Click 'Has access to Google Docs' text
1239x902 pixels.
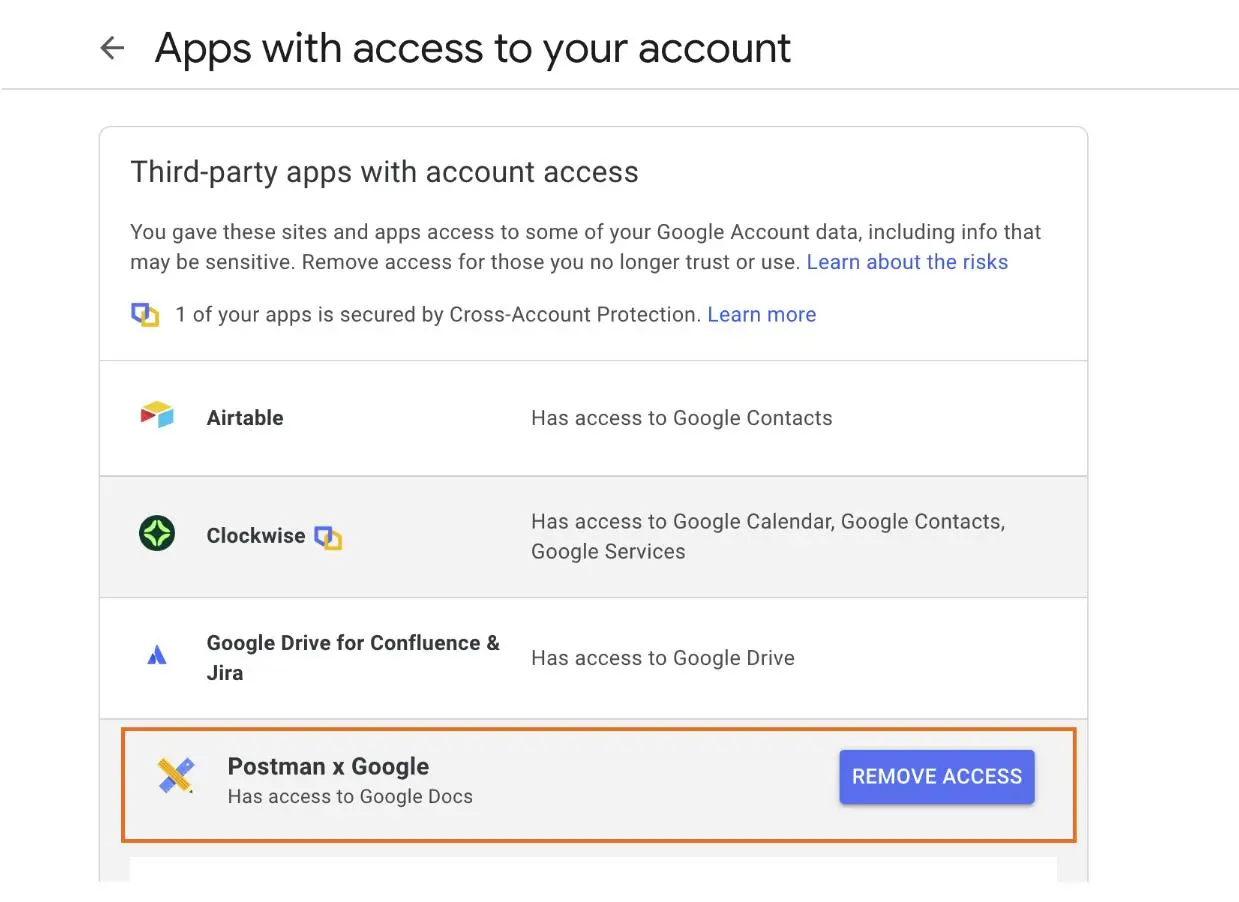[x=350, y=797]
